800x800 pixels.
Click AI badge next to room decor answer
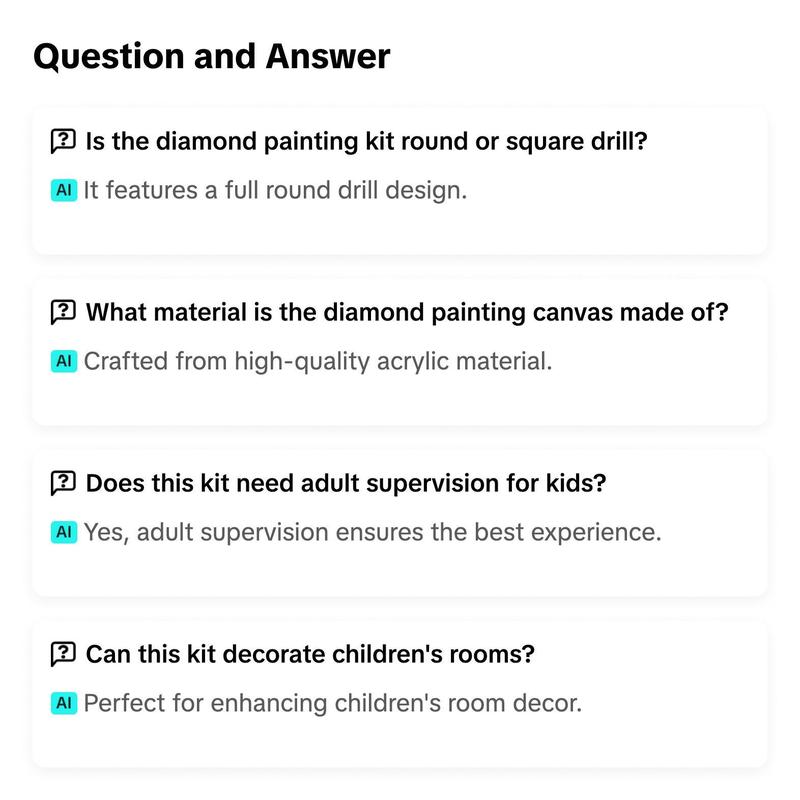point(64,703)
